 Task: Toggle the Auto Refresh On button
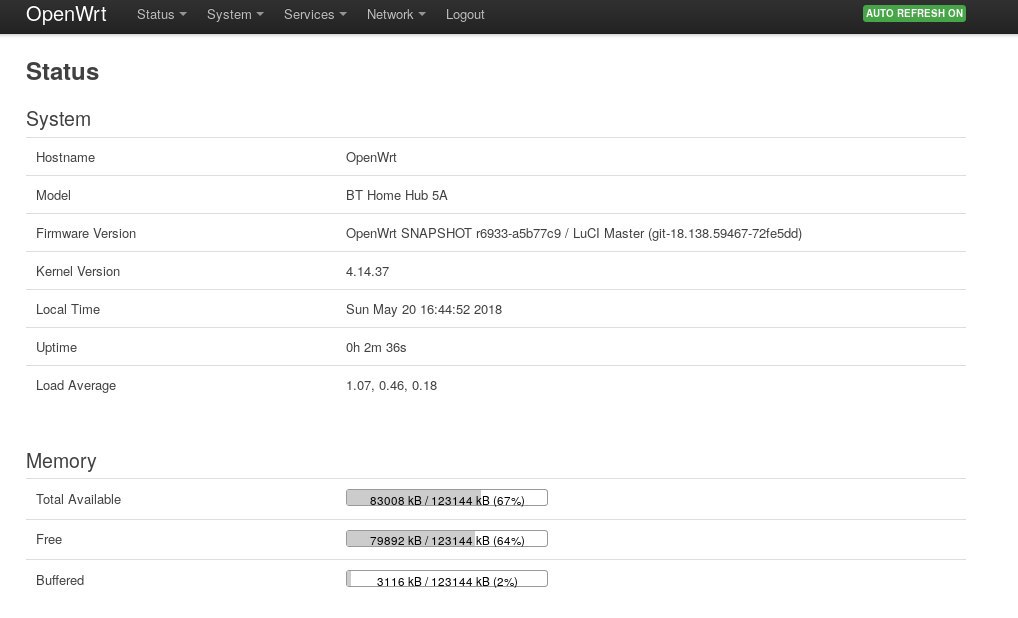click(x=914, y=14)
